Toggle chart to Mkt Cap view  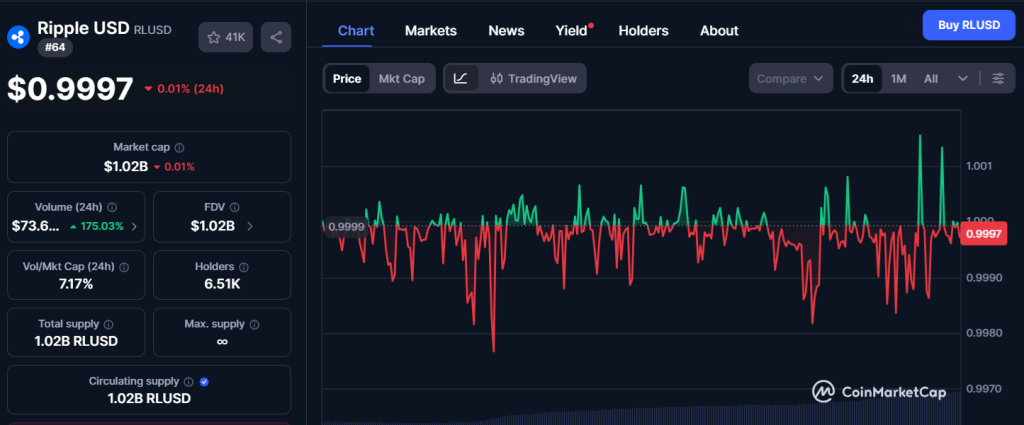tap(402, 78)
